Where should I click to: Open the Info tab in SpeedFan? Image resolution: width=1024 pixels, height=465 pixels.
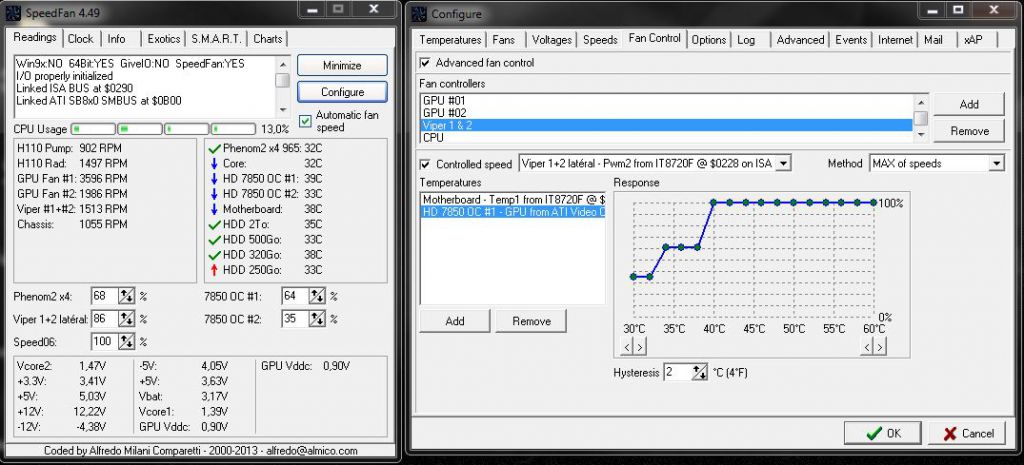click(116, 39)
